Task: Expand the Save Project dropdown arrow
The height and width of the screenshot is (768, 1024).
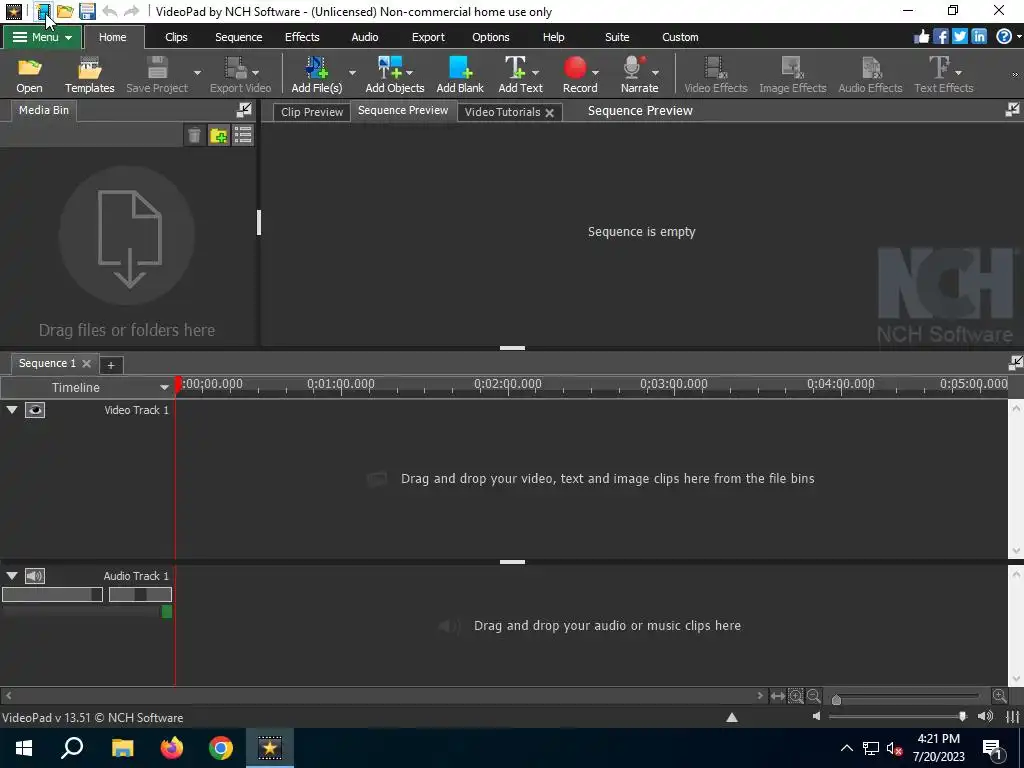Action: click(x=197, y=72)
